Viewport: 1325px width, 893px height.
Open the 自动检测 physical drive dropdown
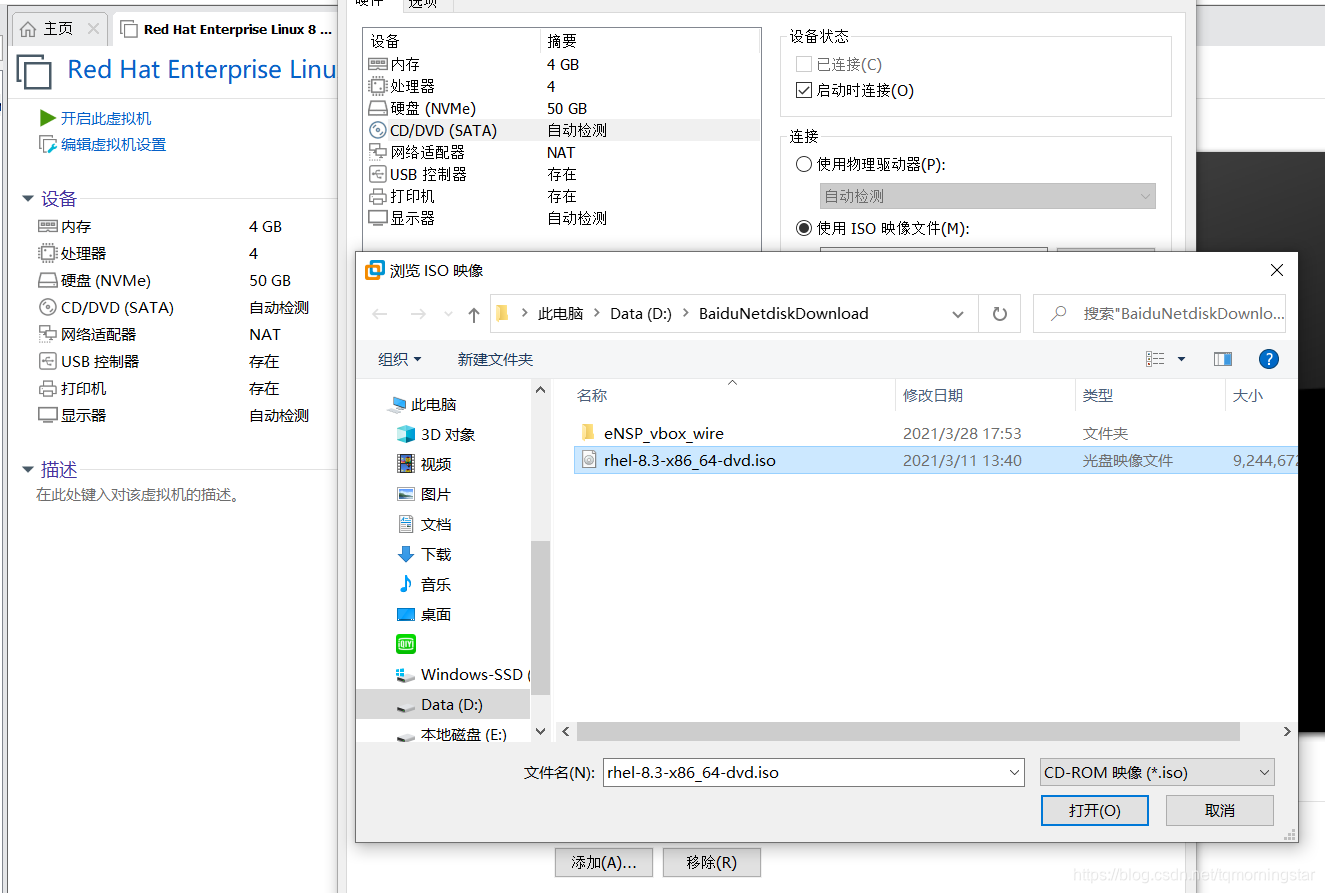coord(988,196)
